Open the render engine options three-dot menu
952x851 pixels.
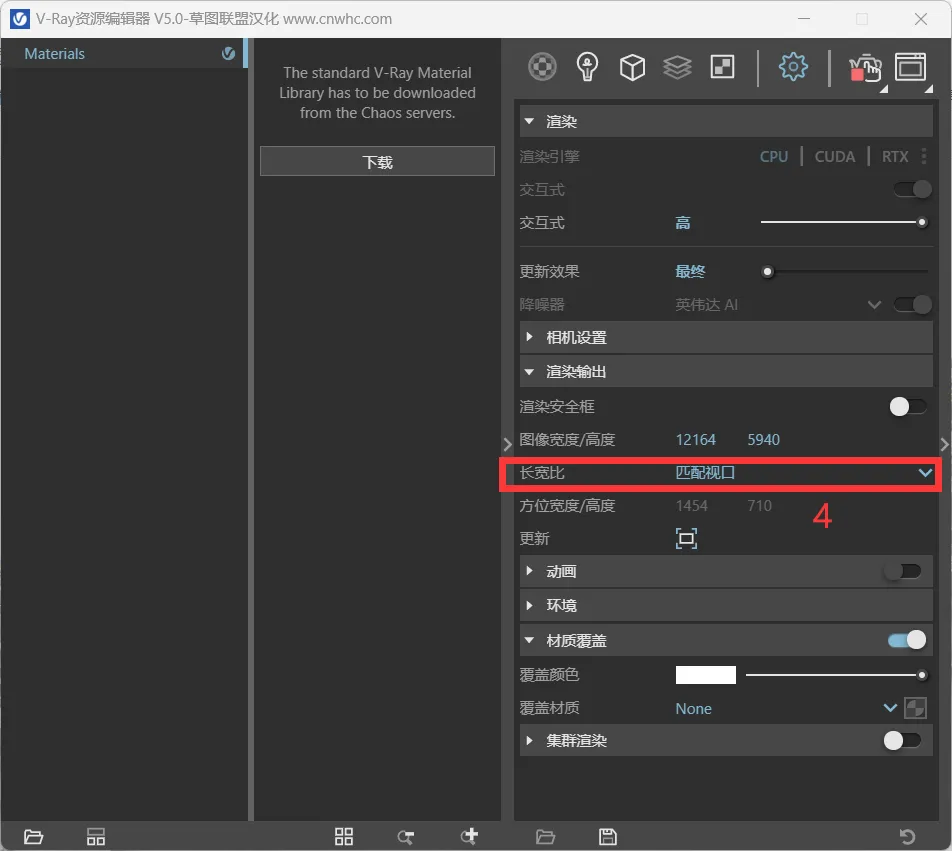(923, 157)
